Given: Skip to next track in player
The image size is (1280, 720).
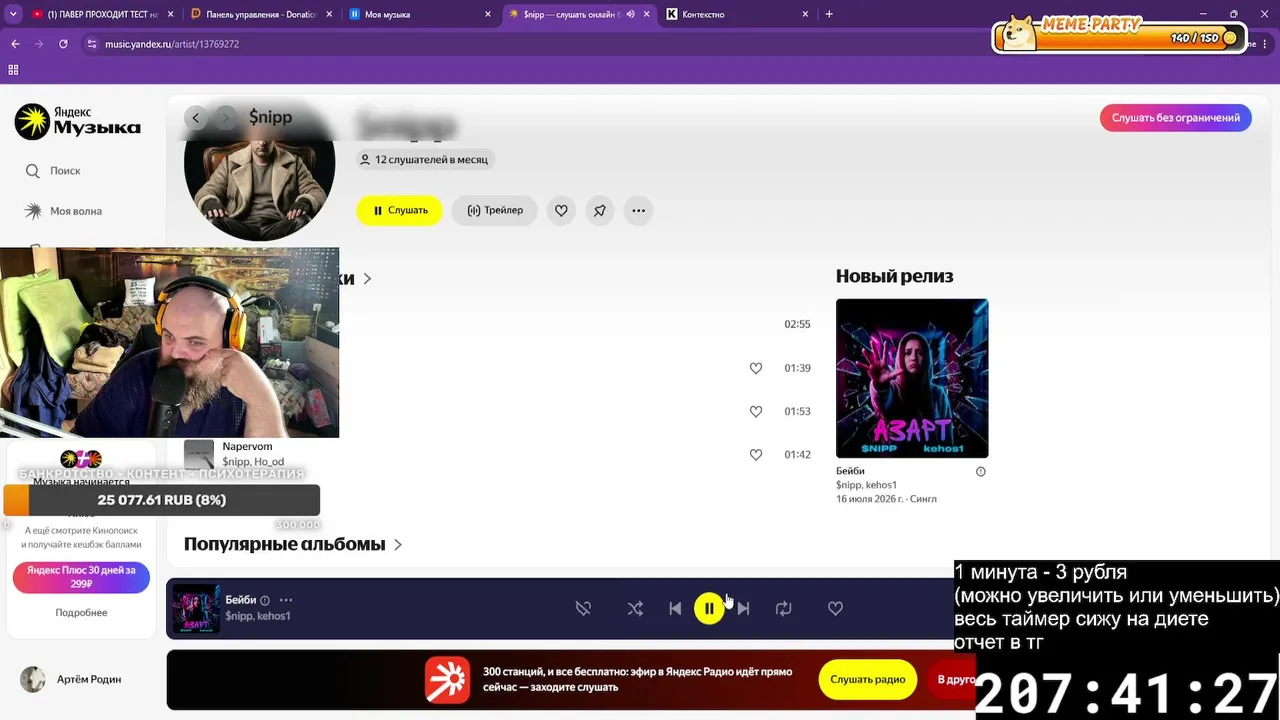Looking at the screenshot, I should pyautogui.click(x=743, y=608).
